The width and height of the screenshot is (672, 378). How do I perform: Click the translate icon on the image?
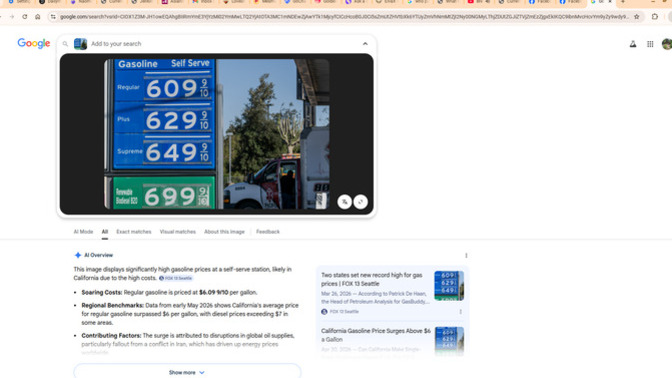pyautogui.click(x=345, y=202)
